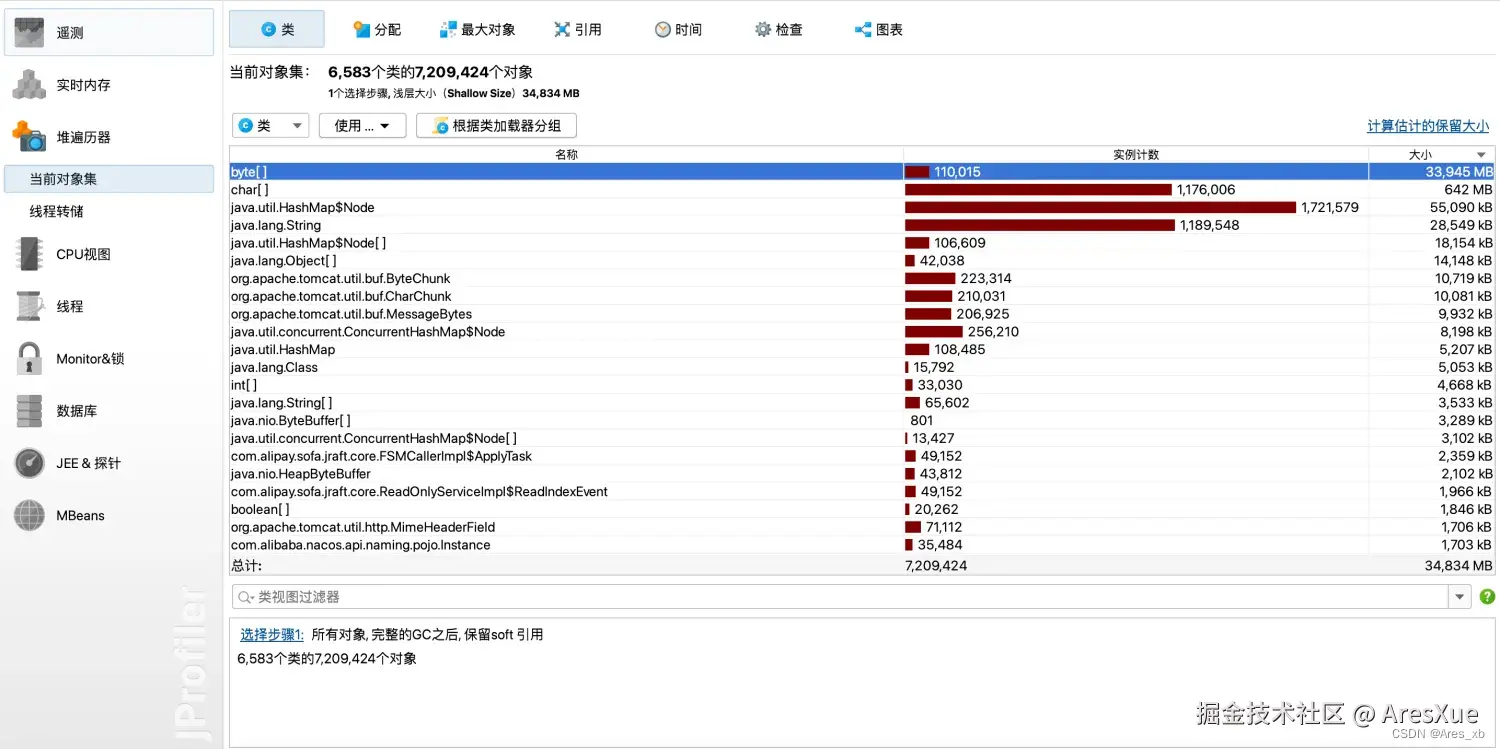Image resolution: width=1500 pixels, height=749 pixels.
Task: Select the char[] row in the table
Action: pyautogui.click(x=500, y=189)
